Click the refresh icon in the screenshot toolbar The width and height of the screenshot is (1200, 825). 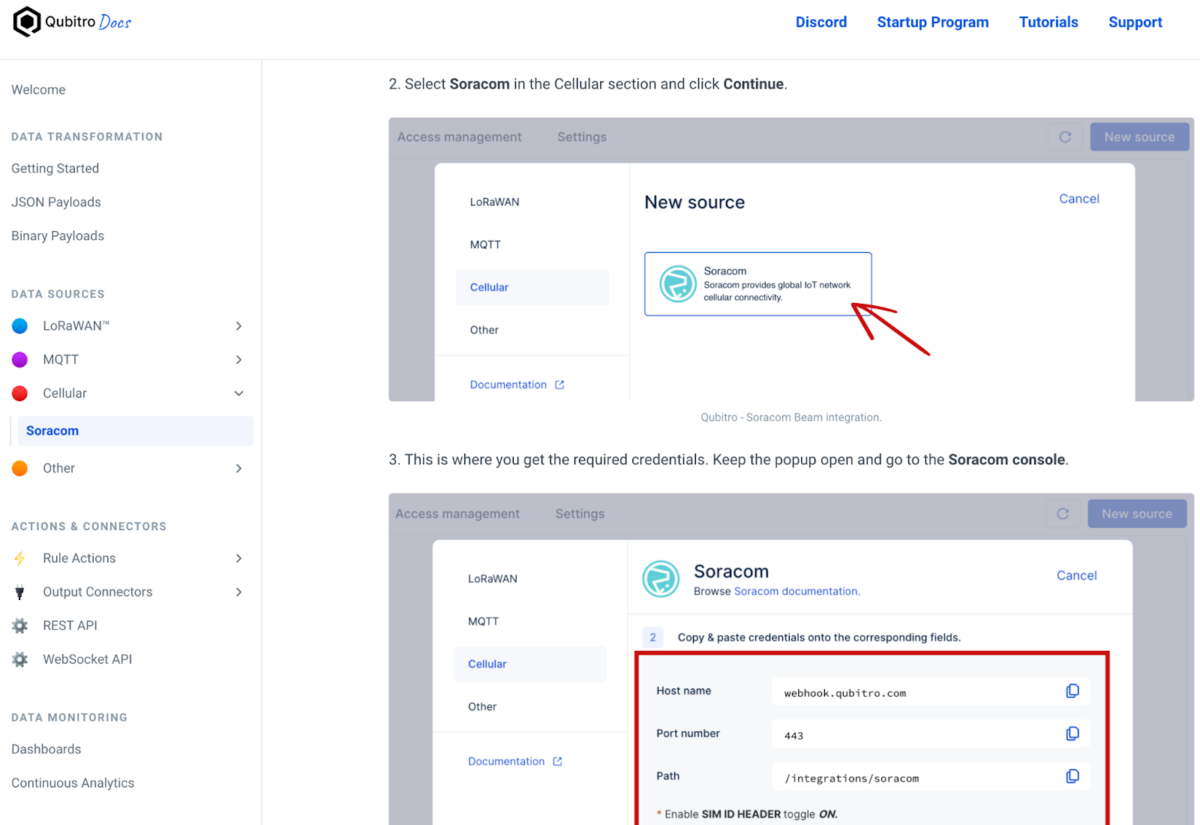1064,137
